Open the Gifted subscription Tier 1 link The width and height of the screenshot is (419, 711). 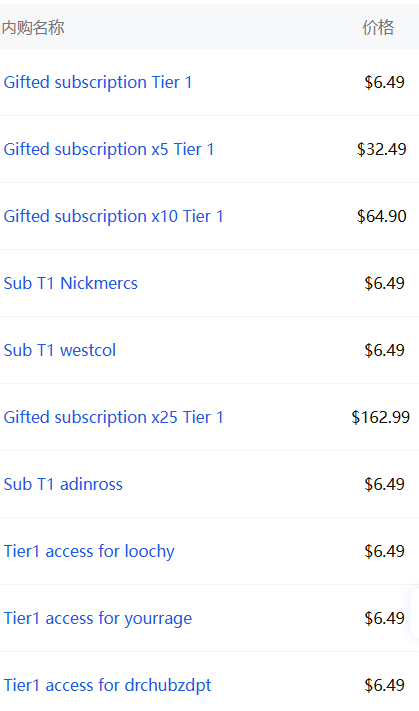tap(98, 83)
